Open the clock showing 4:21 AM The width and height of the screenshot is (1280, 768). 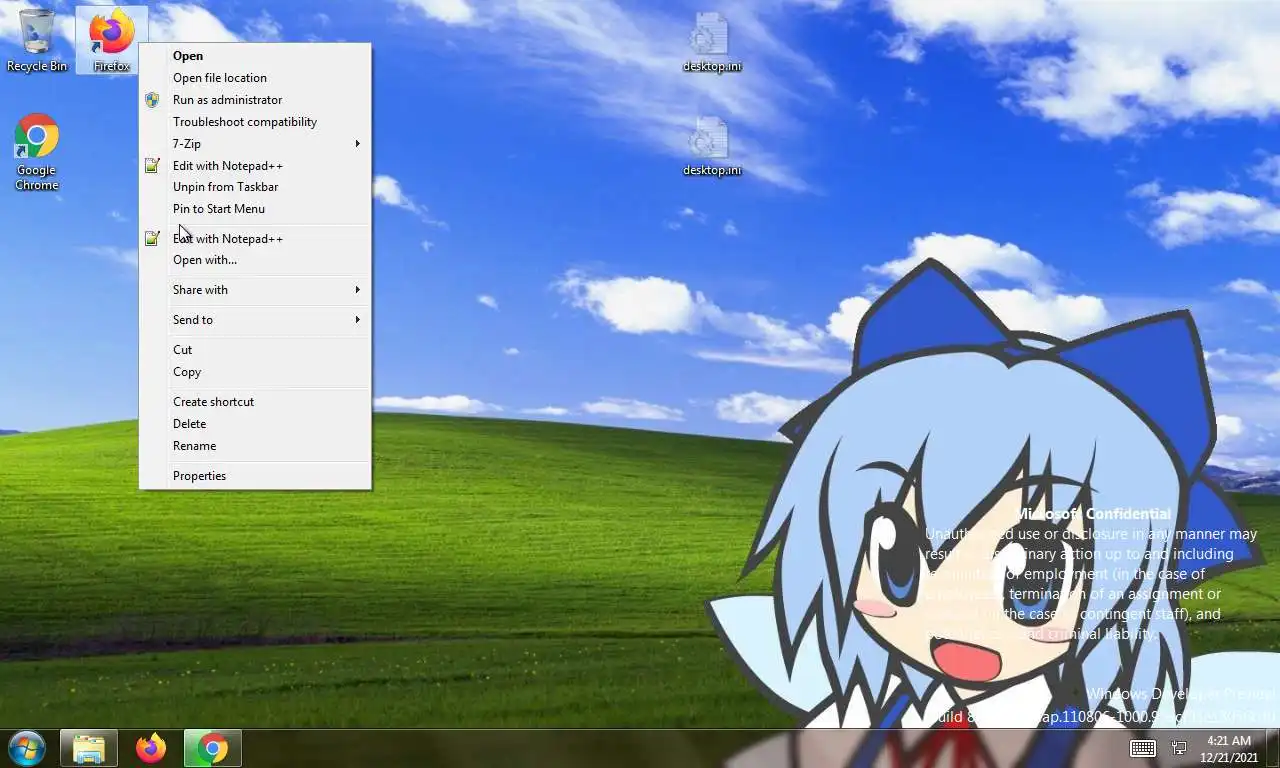tap(1229, 749)
